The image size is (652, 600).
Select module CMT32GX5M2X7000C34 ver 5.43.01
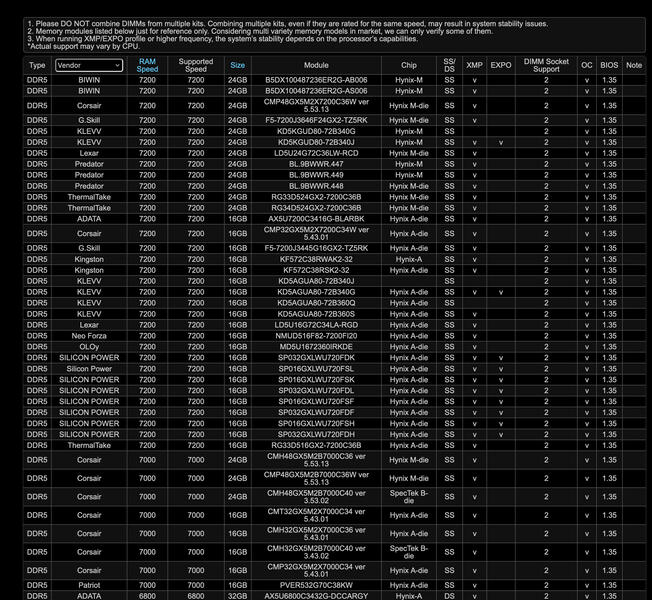[x=316, y=515]
